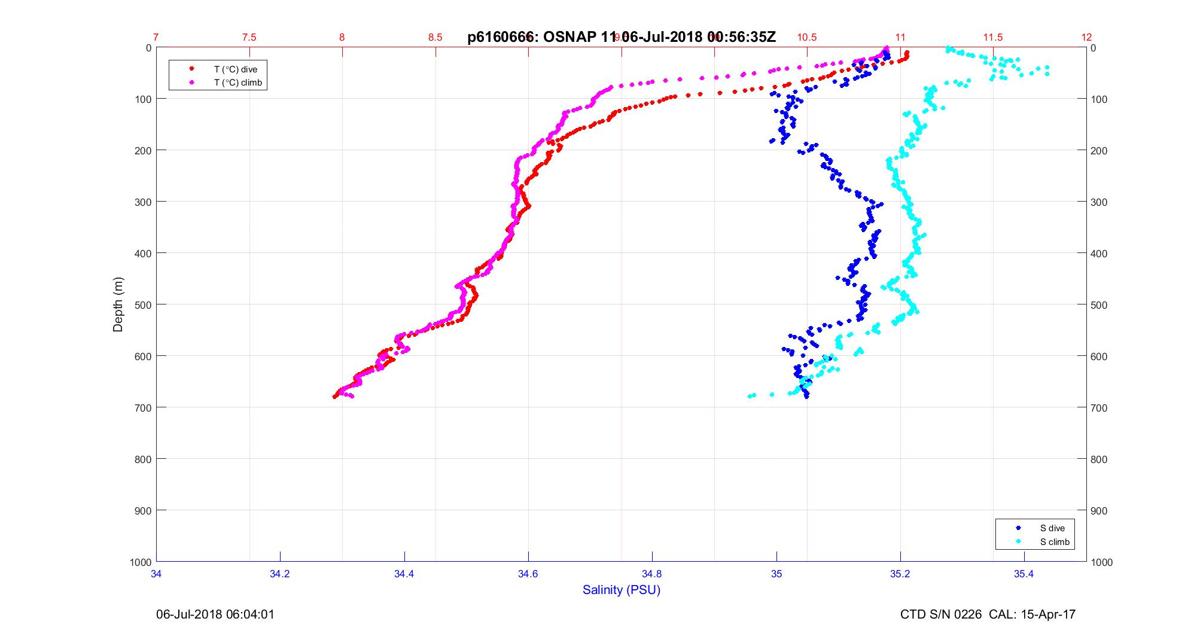Image resolution: width=1200 pixels, height=632 pixels.
Task: Click the 'Salinity (PSU)' axis label
Action: 621,591
